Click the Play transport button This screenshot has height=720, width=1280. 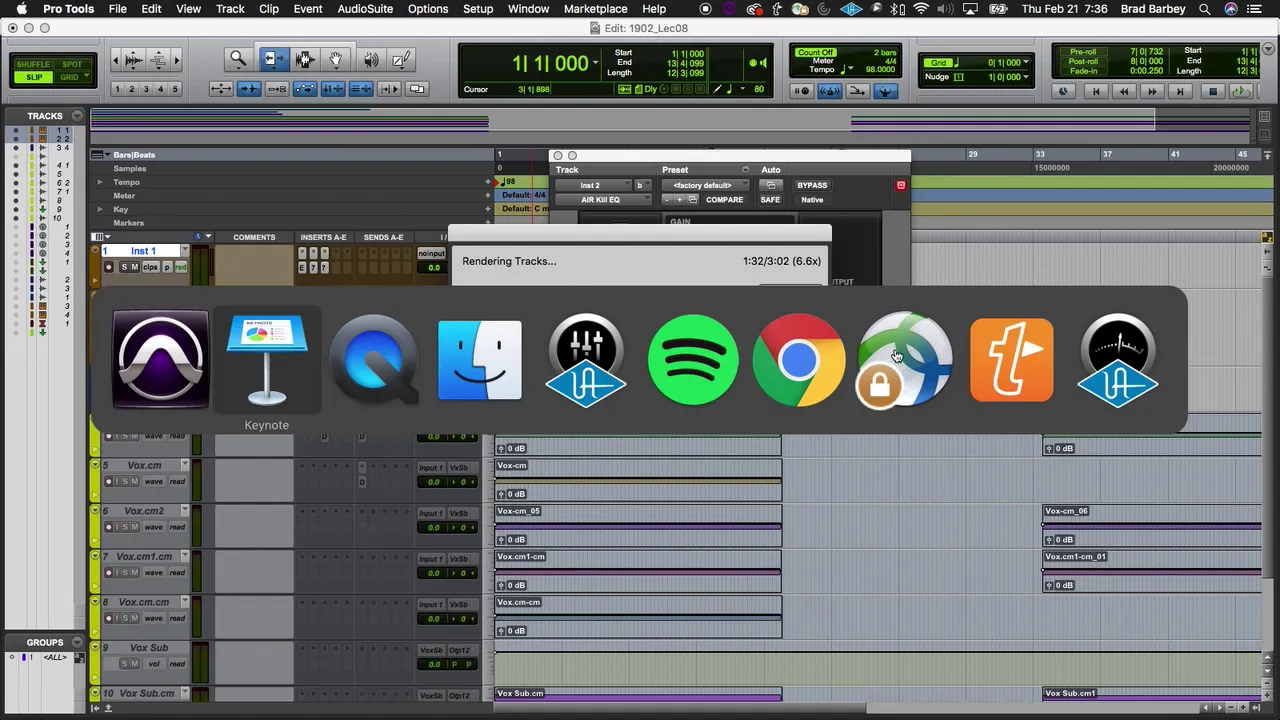(1241, 91)
